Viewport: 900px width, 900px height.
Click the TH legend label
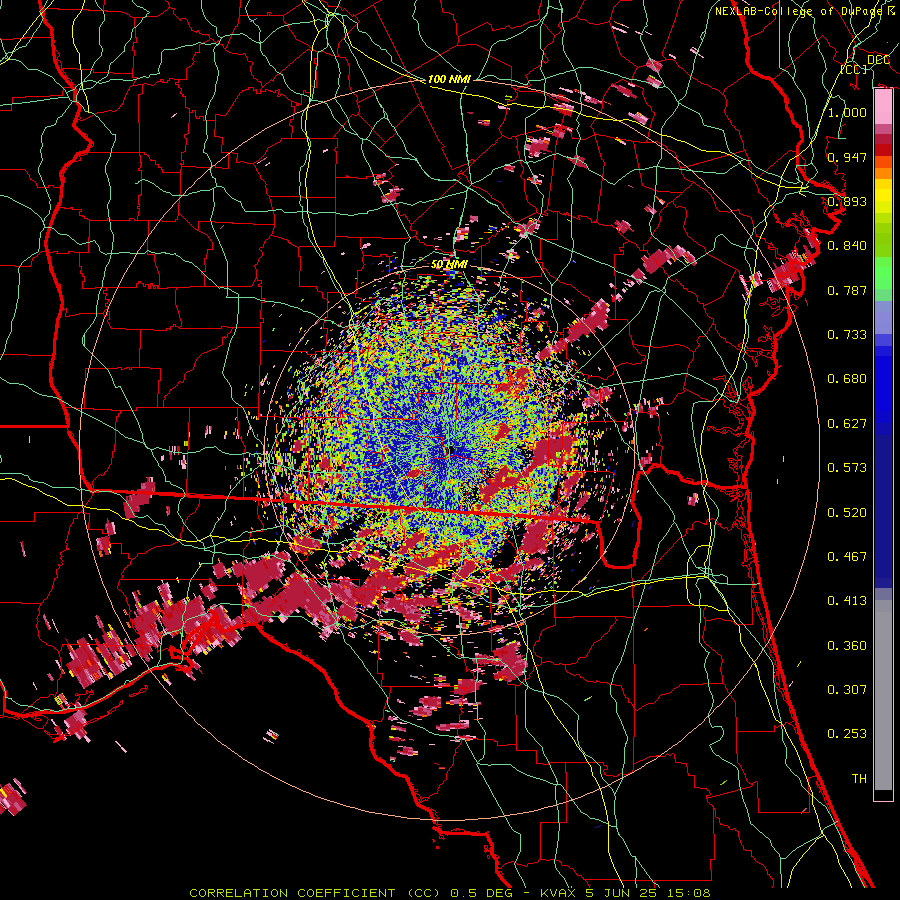859,779
